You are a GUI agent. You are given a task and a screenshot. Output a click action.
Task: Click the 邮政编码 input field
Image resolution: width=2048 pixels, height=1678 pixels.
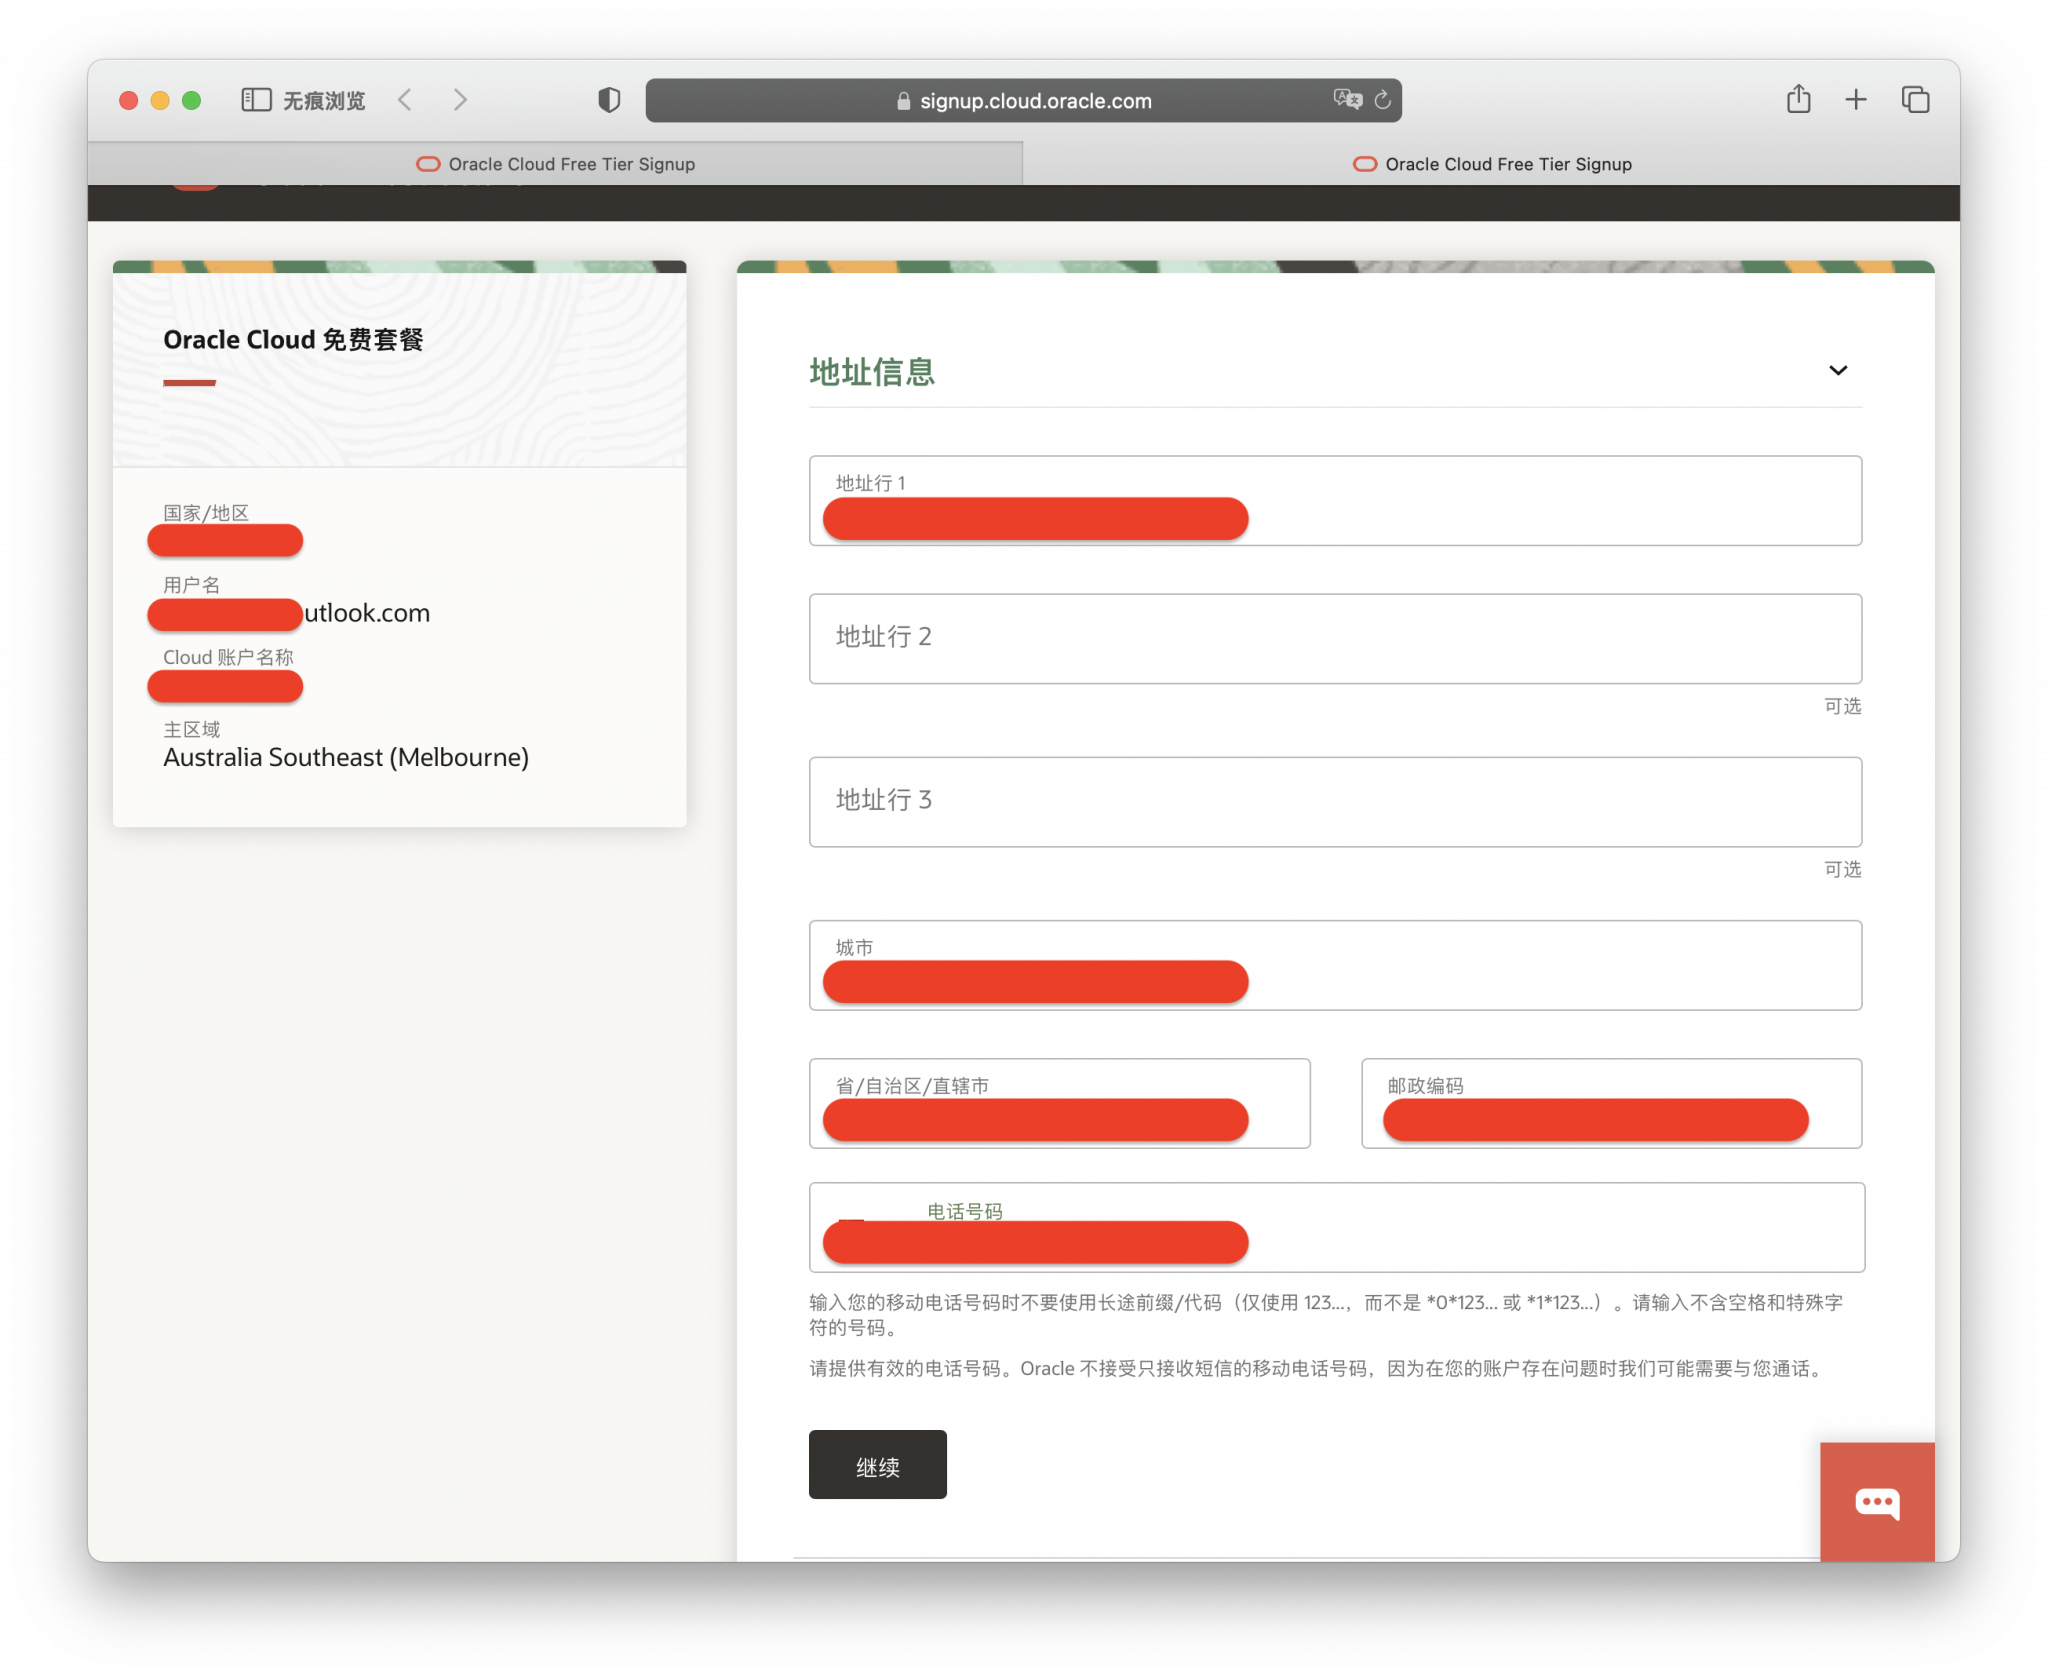[1611, 1104]
